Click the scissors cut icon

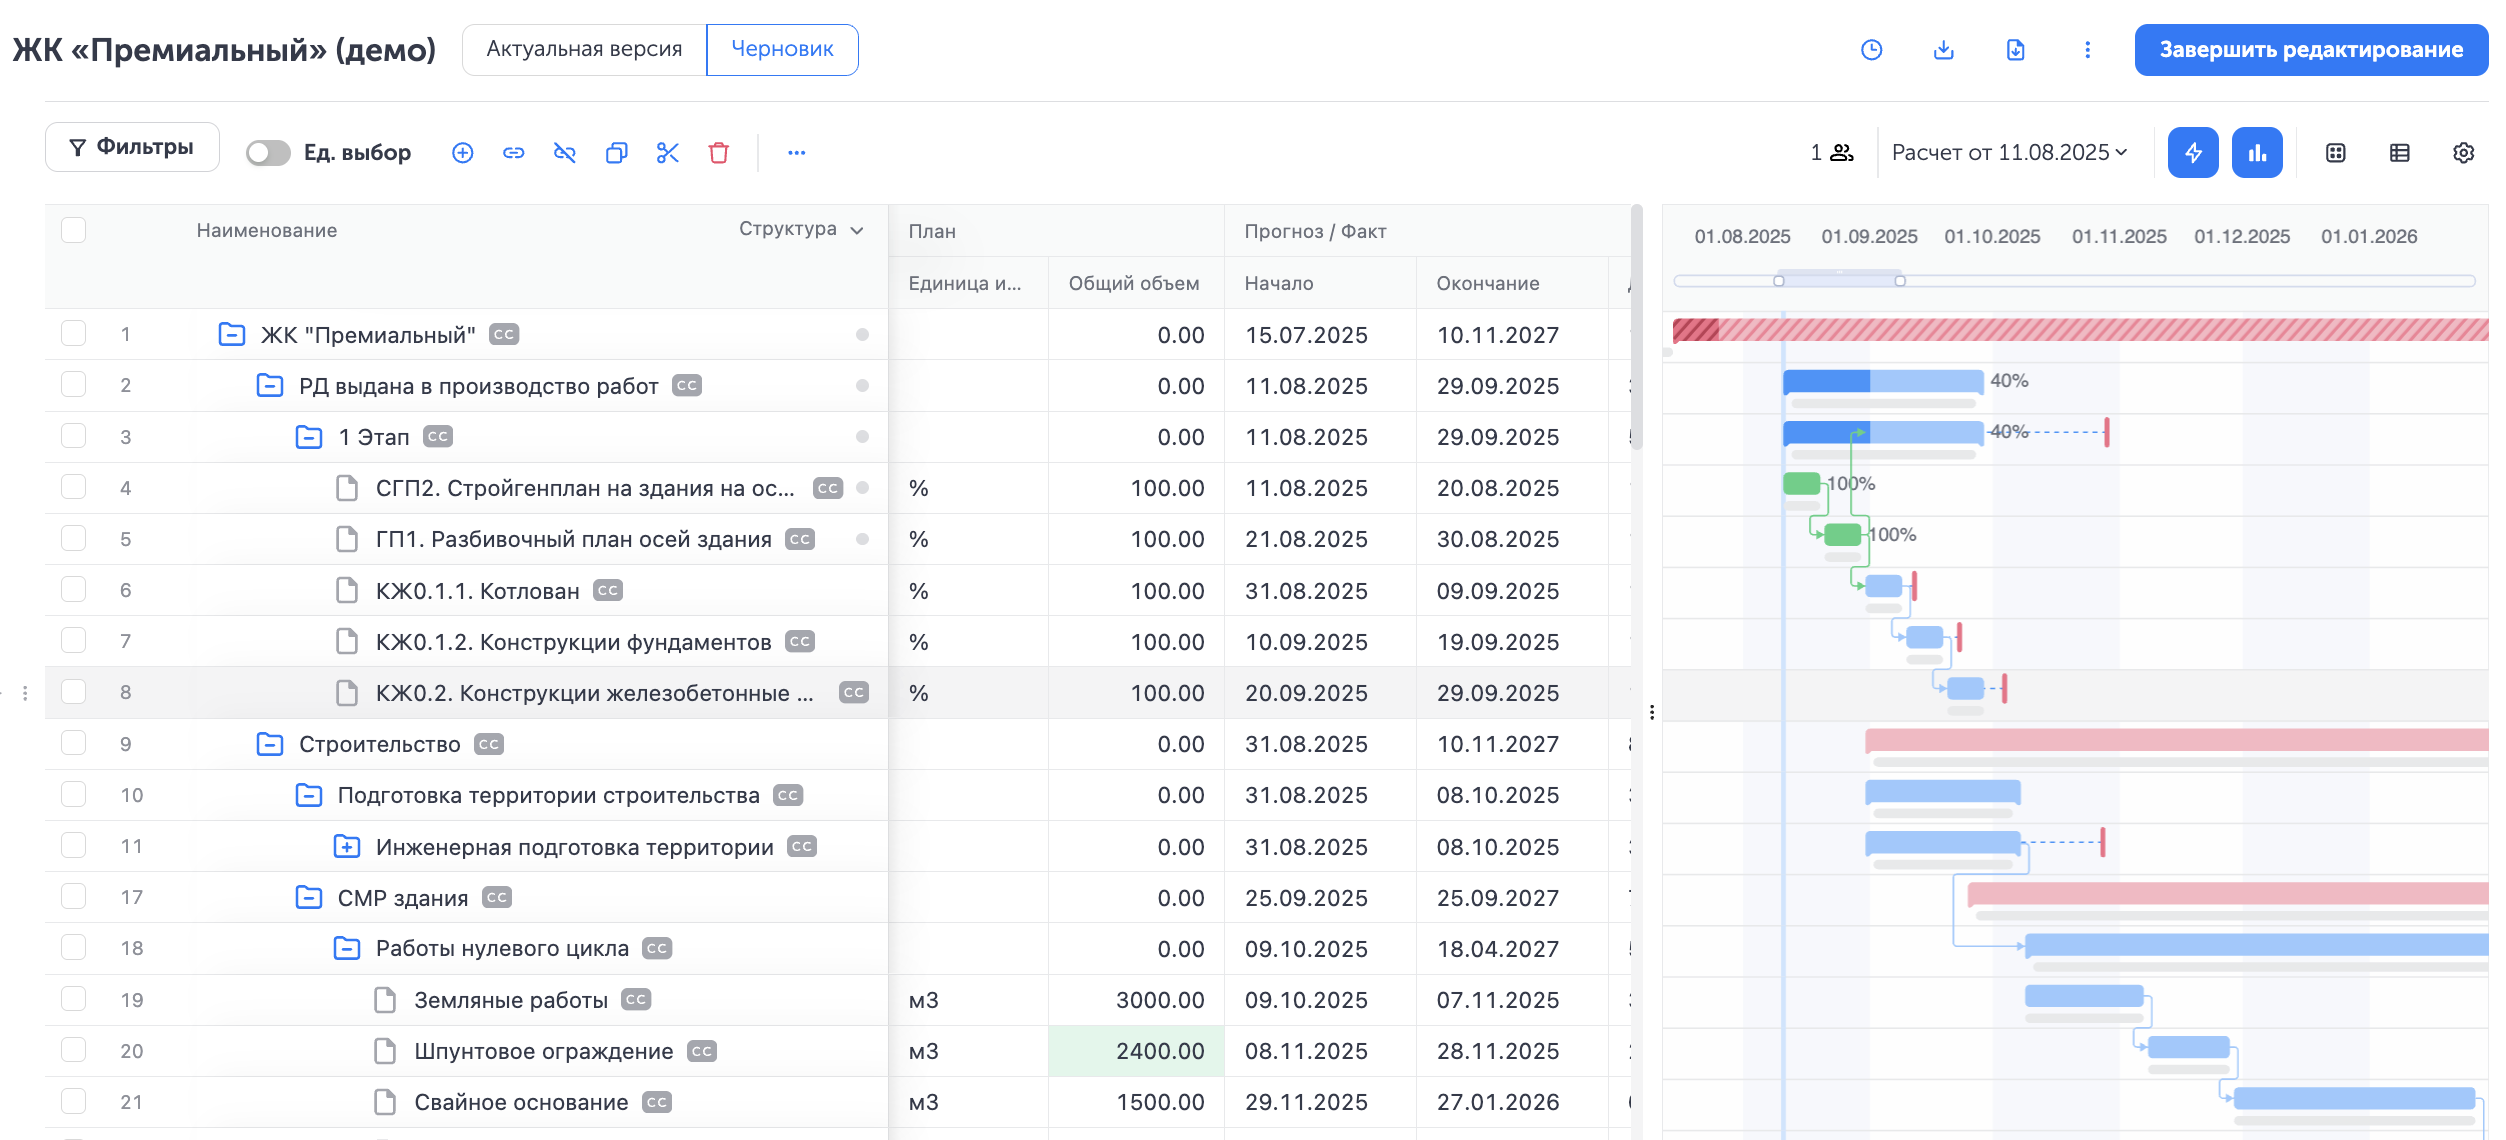tap(667, 153)
